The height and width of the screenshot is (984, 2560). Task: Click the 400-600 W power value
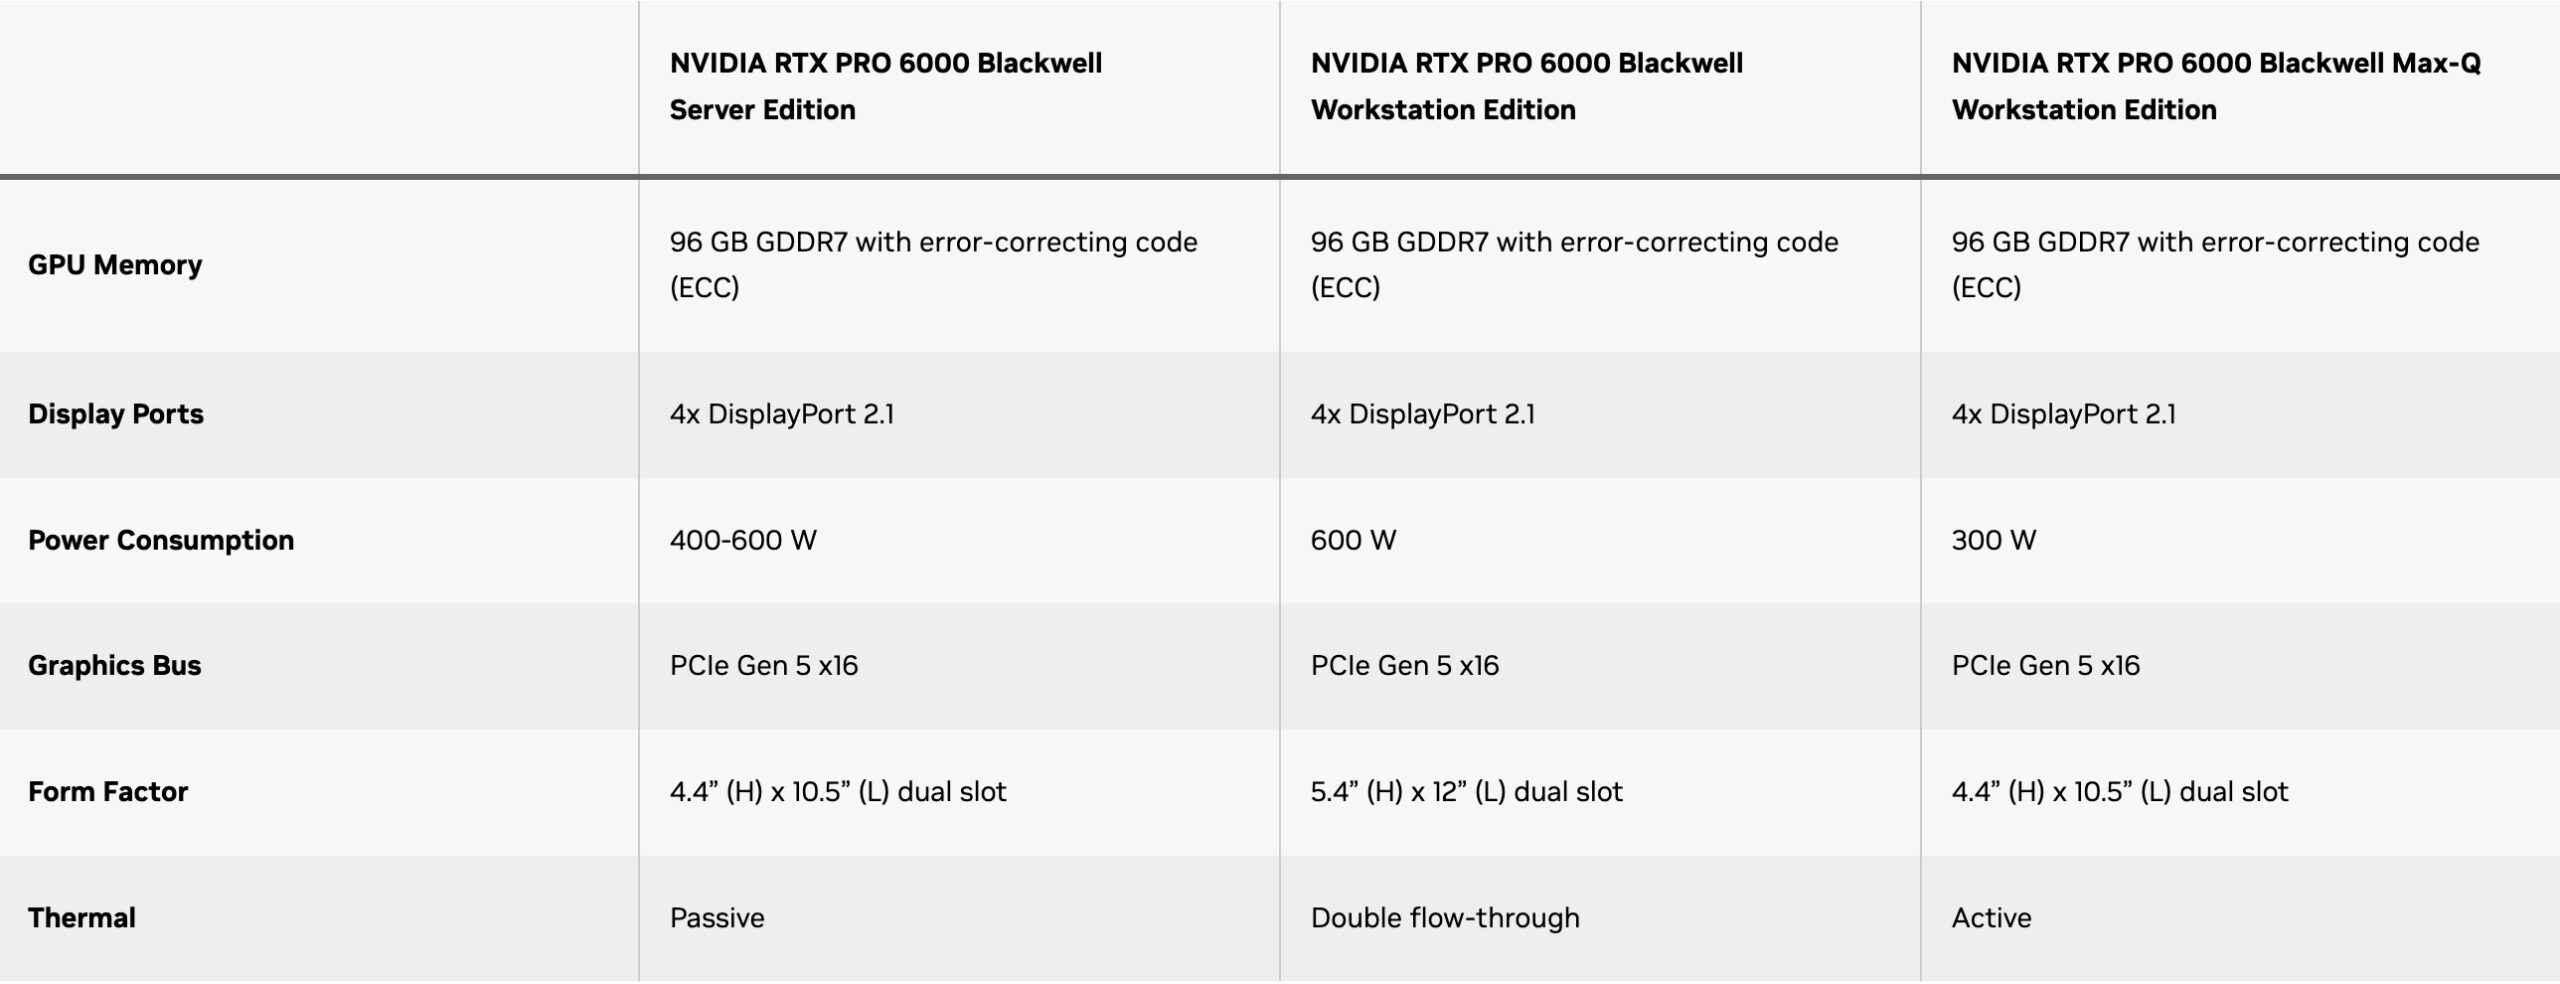(x=743, y=540)
